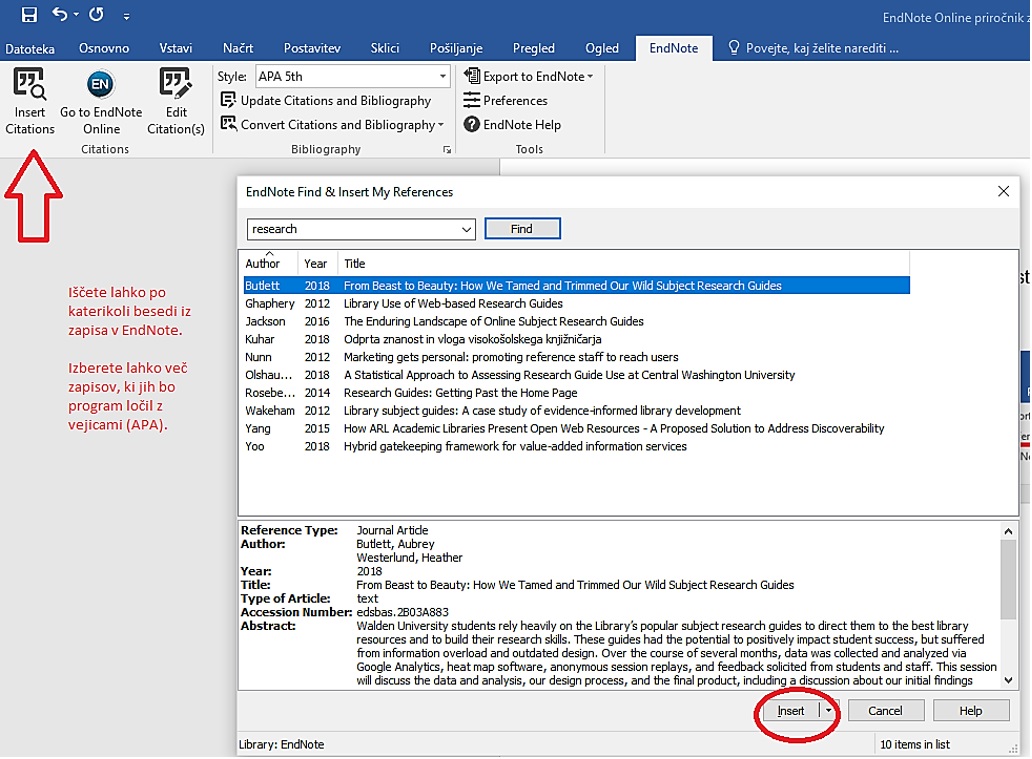
Task: Click the '10 items in list' status text
Action: [915, 744]
